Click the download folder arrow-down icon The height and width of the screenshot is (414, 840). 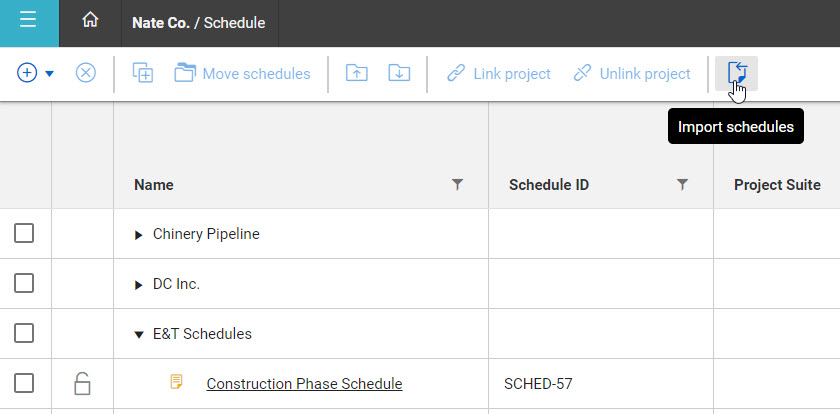point(398,73)
